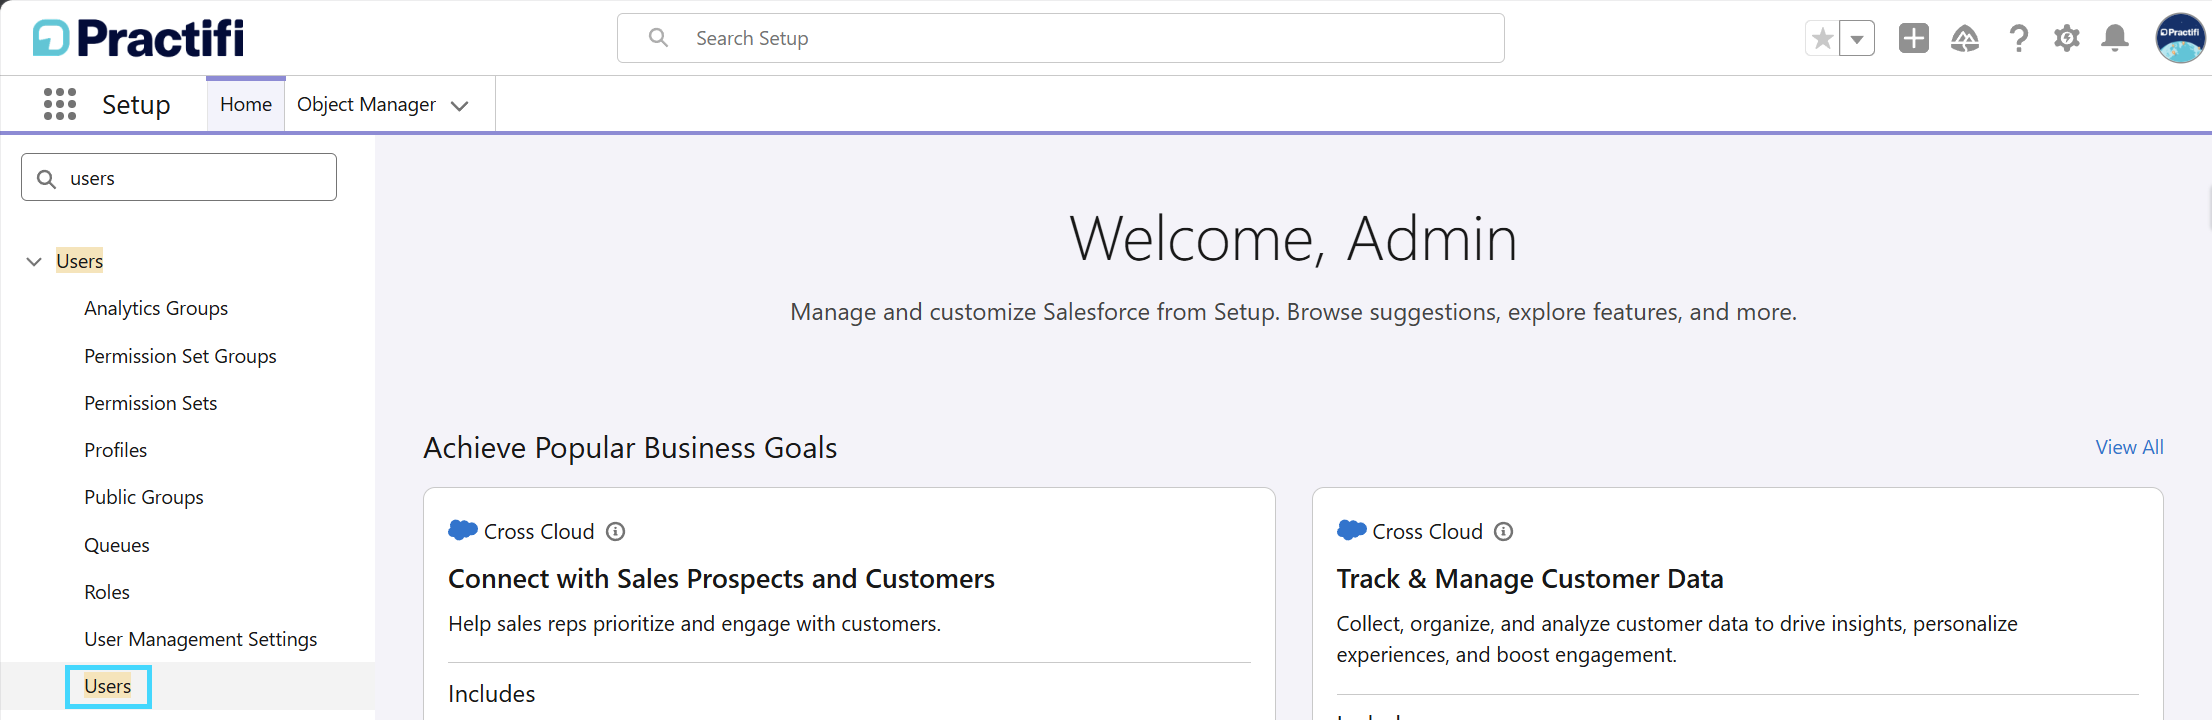
Task: Click cloud icon on Track & Manage card
Action: pos(1352,530)
